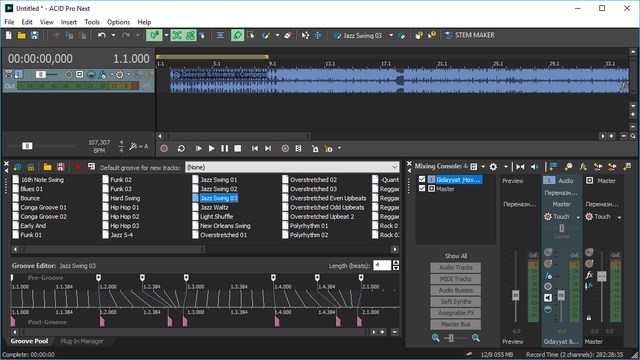
Task: Click the Master channel FX icon
Action: pos(589,276)
